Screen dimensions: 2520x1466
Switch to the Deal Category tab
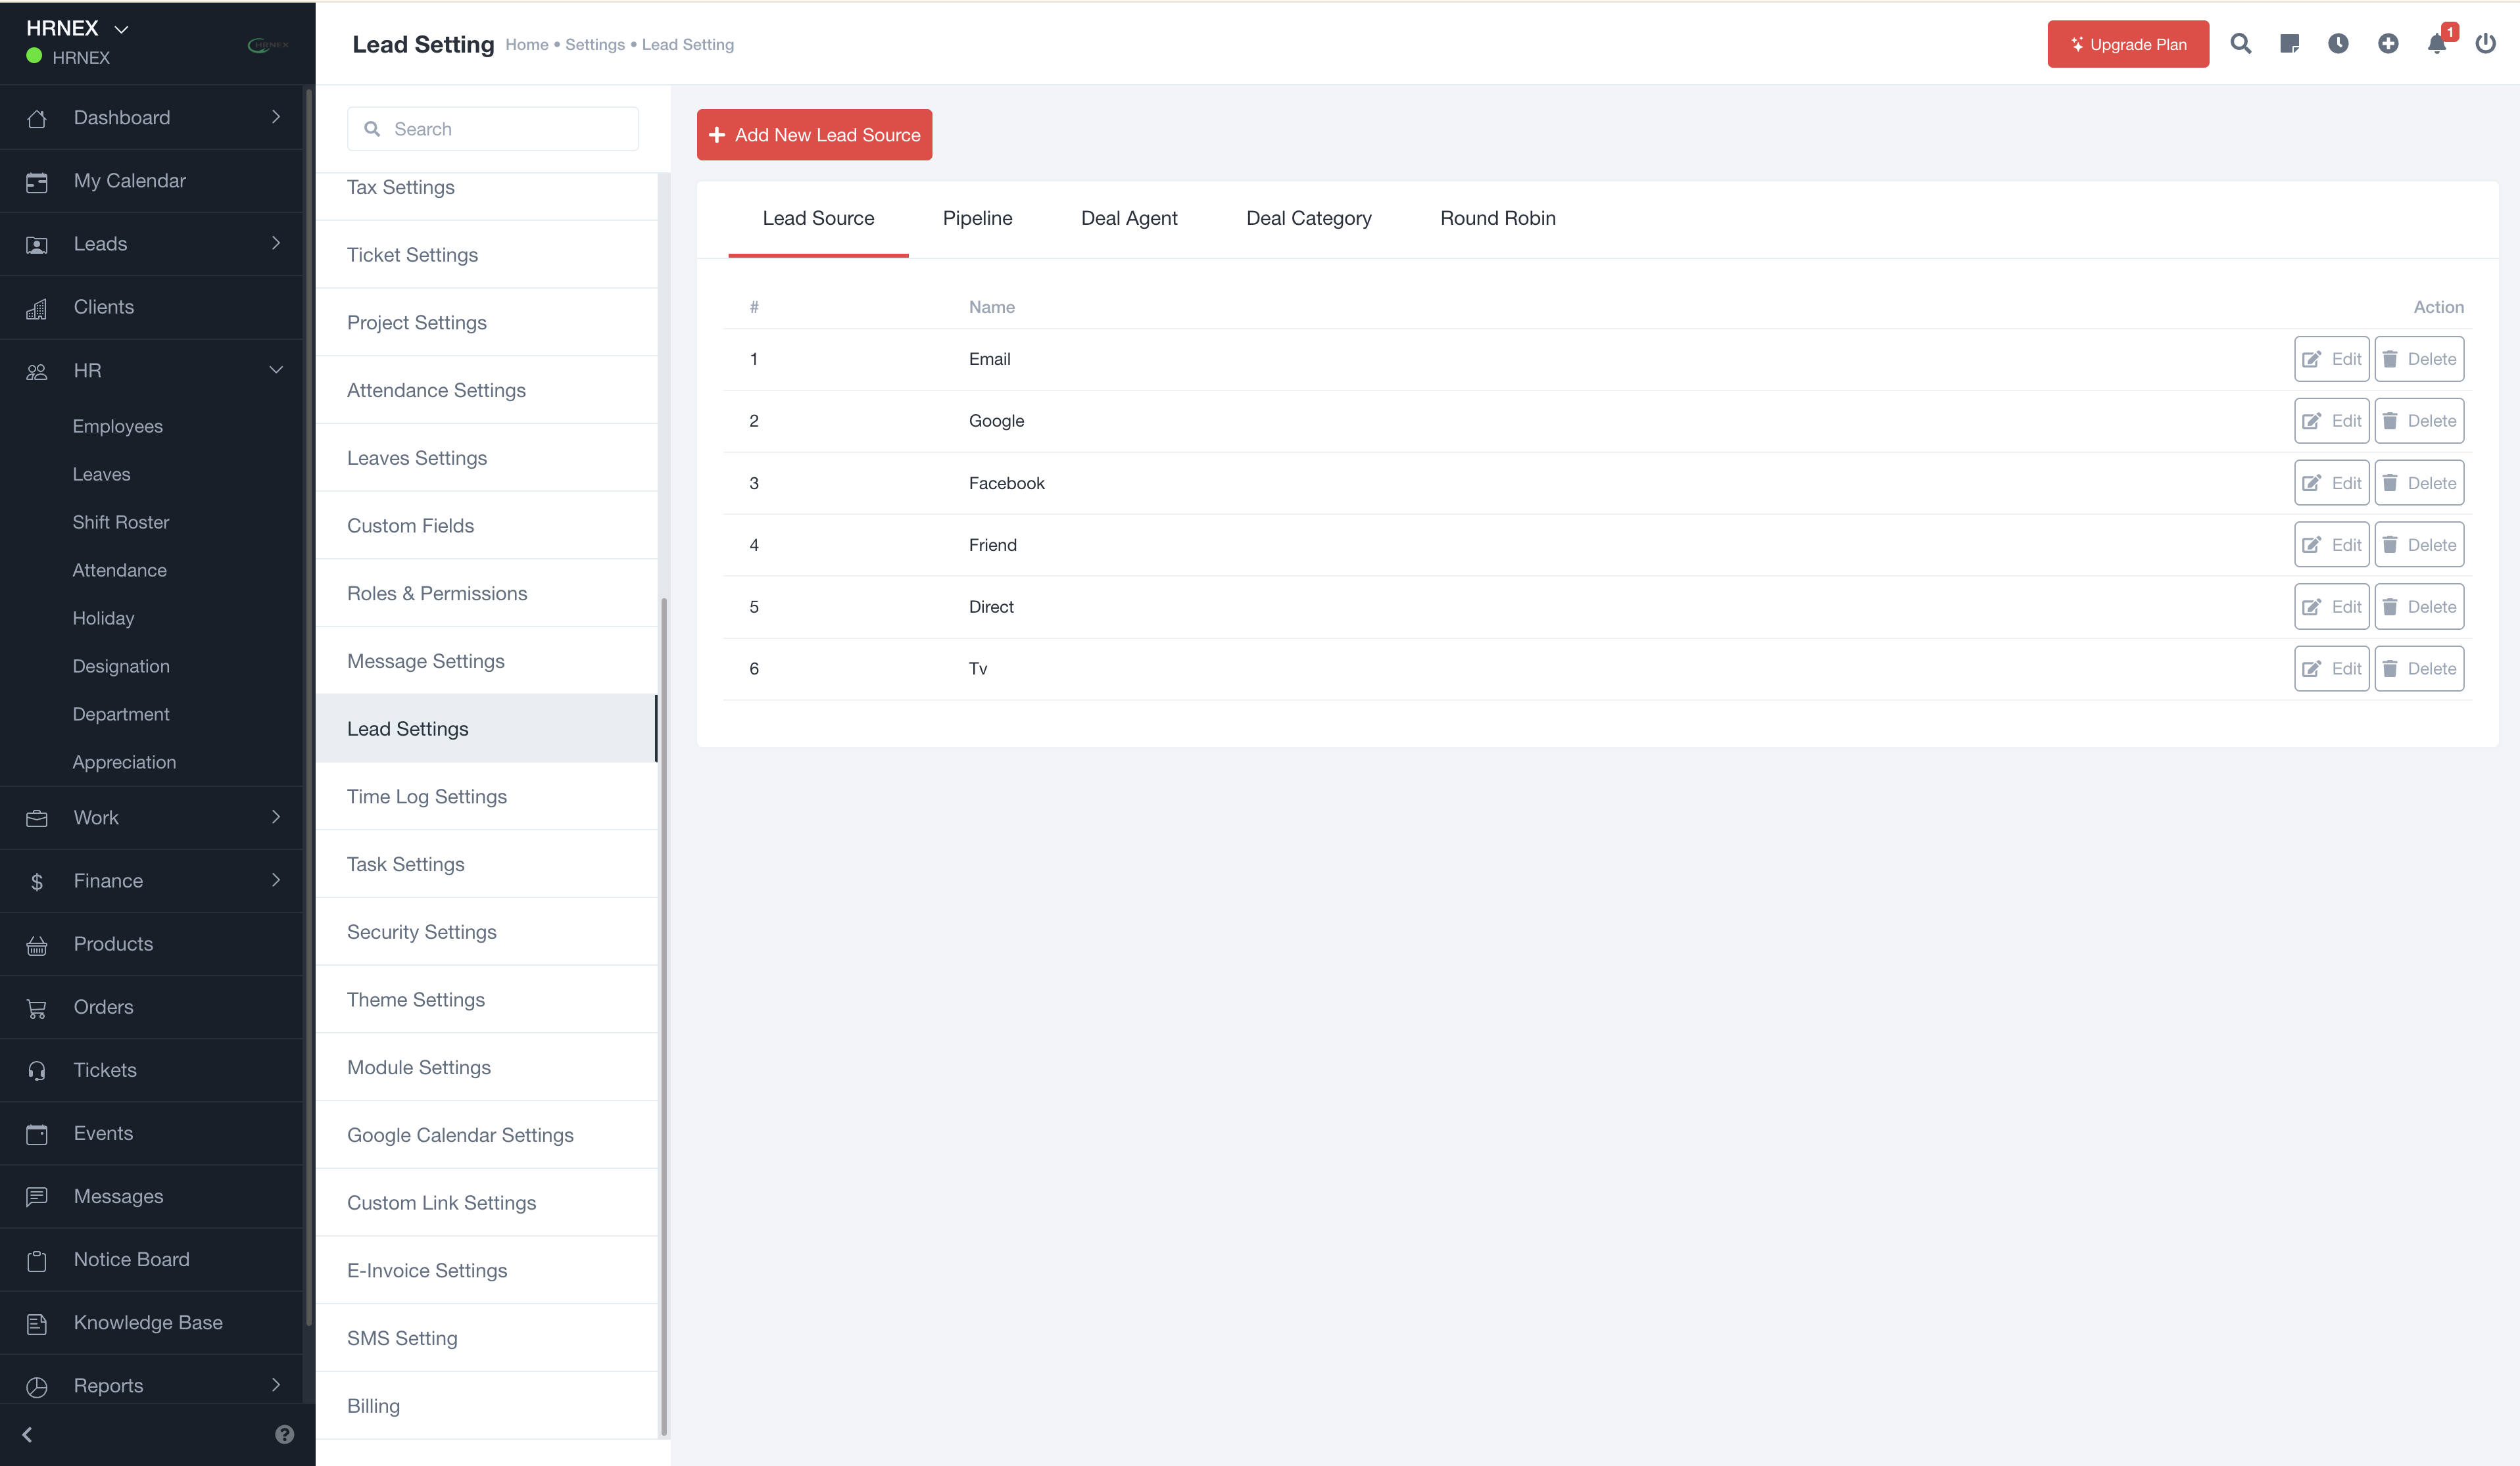click(1308, 218)
